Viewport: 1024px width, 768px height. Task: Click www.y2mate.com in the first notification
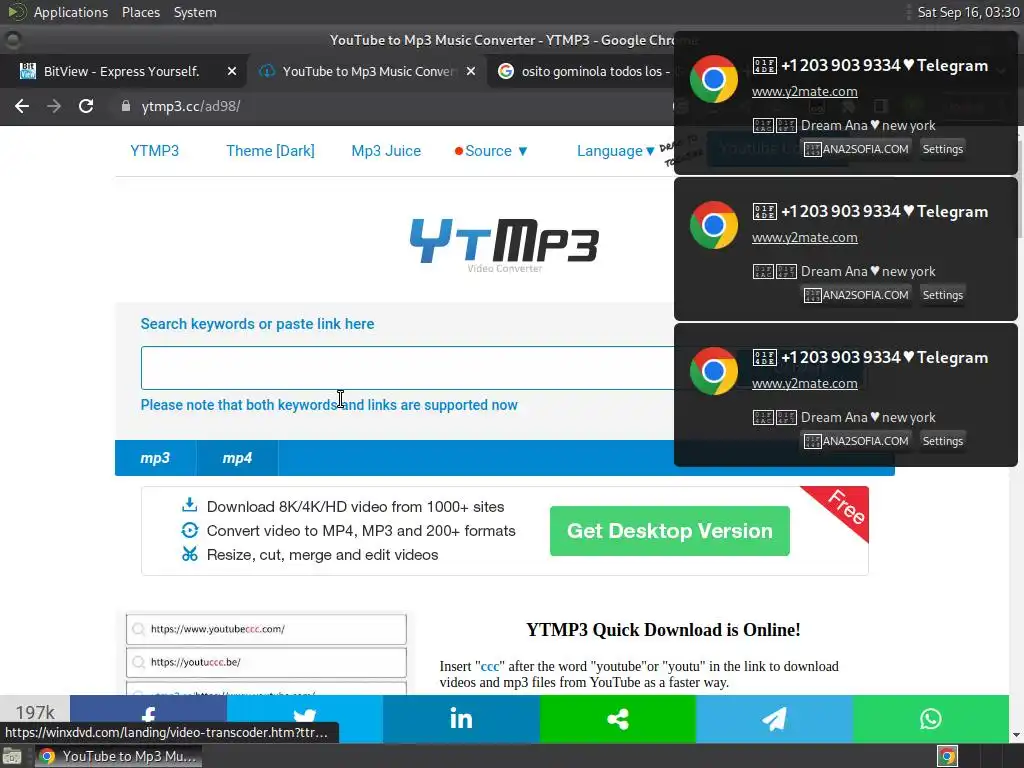[x=805, y=91]
